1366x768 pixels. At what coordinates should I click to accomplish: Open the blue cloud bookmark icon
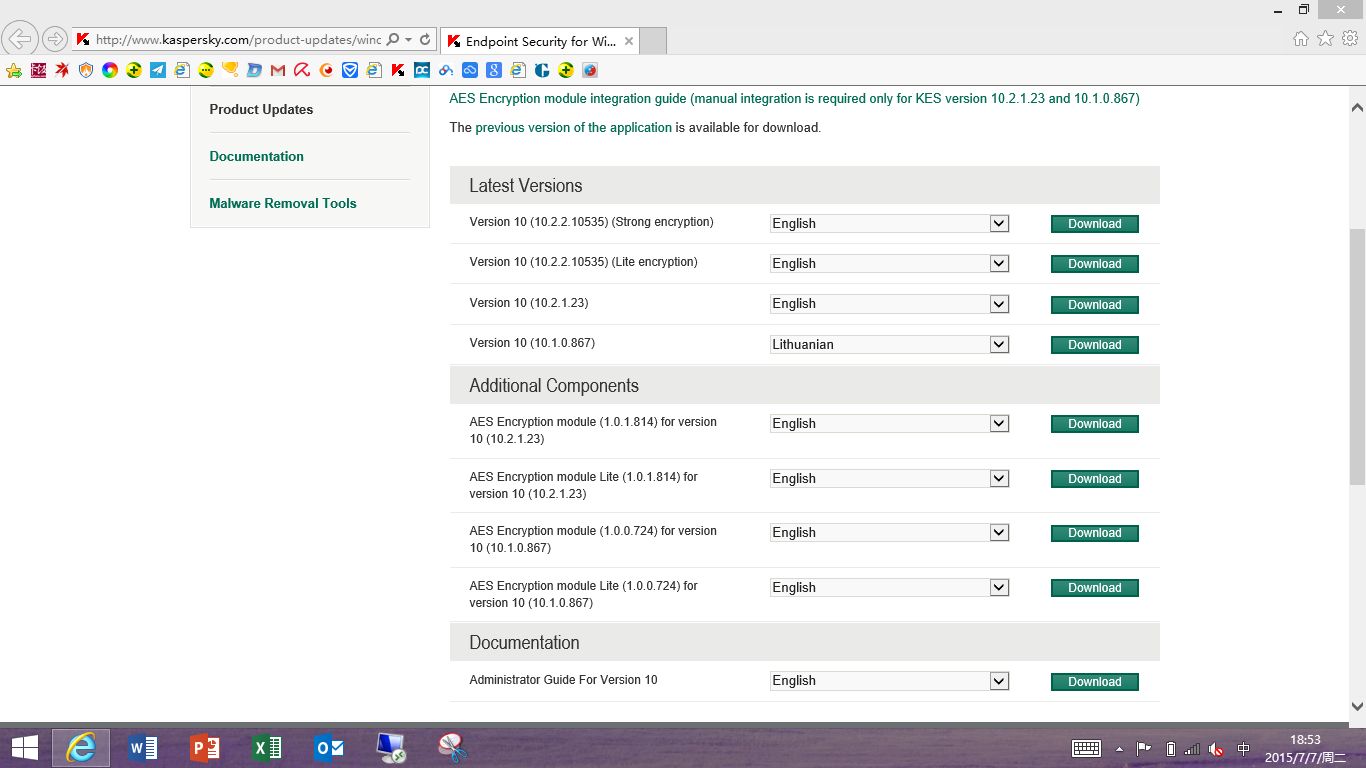point(470,70)
